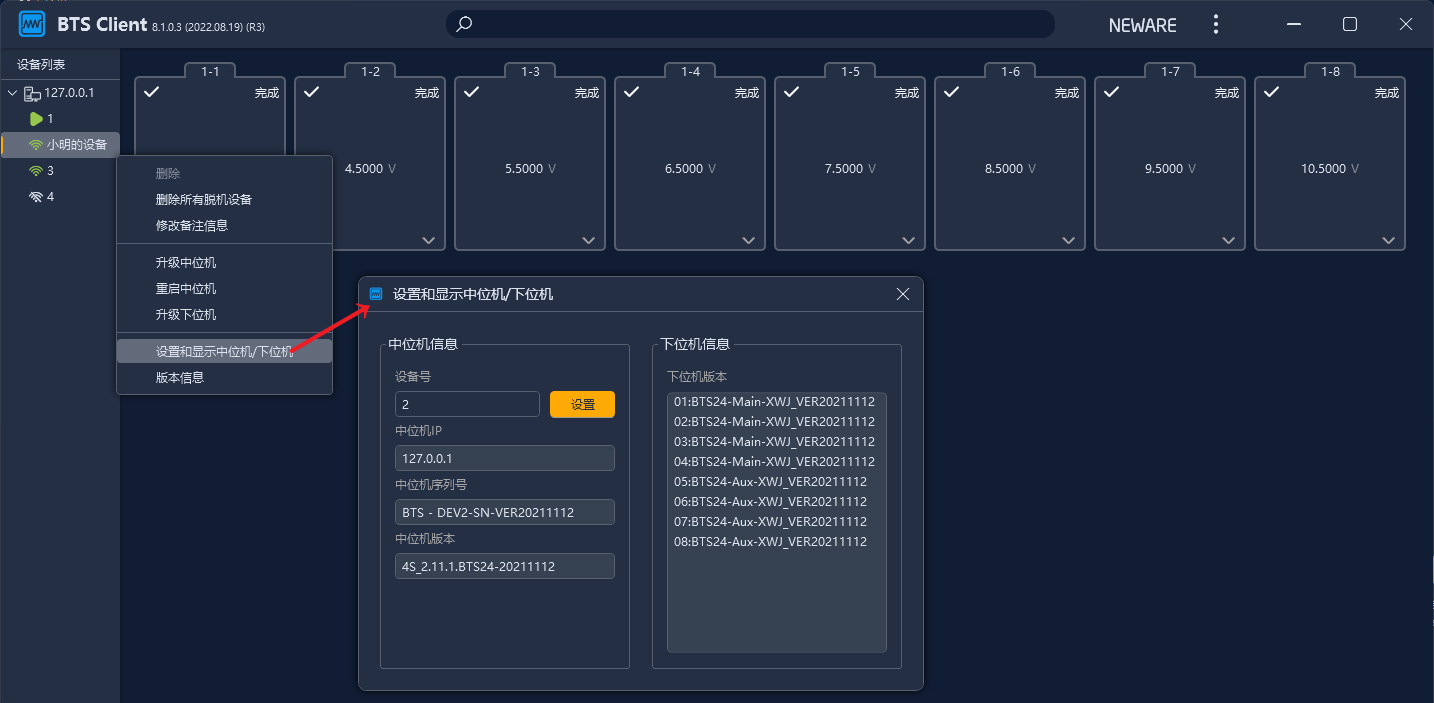Choose 版本信息 from context menu
The image size is (1434, 703).
coord(180,378)
